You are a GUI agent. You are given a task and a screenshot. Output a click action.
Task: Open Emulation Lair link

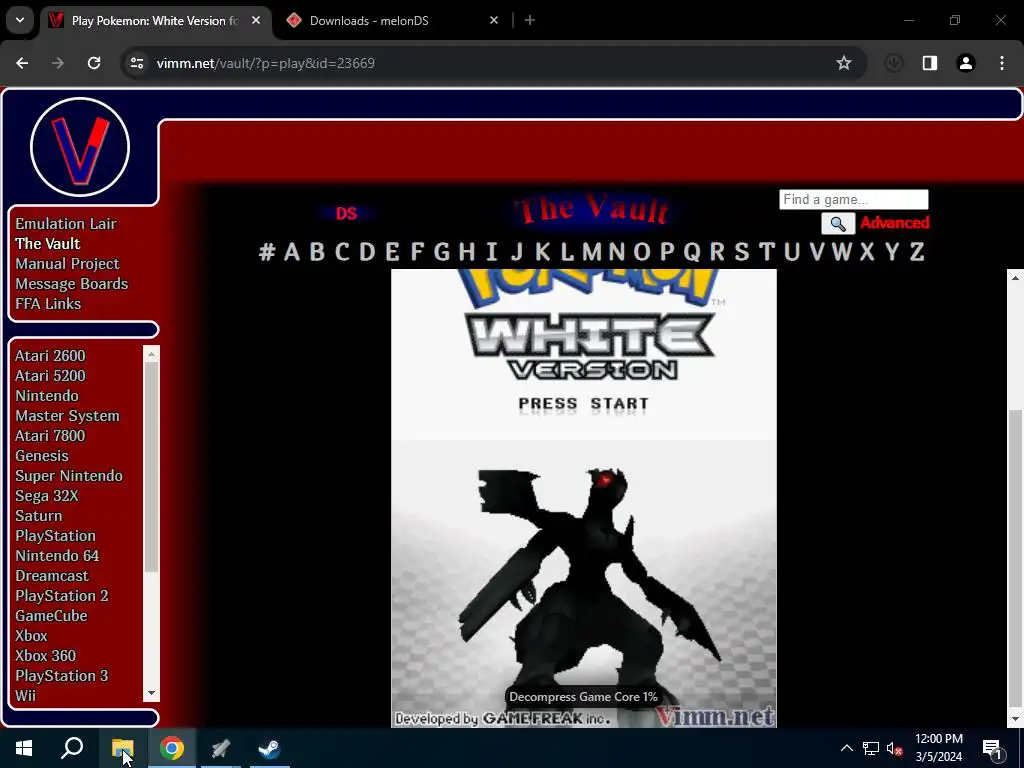[65, 223]
